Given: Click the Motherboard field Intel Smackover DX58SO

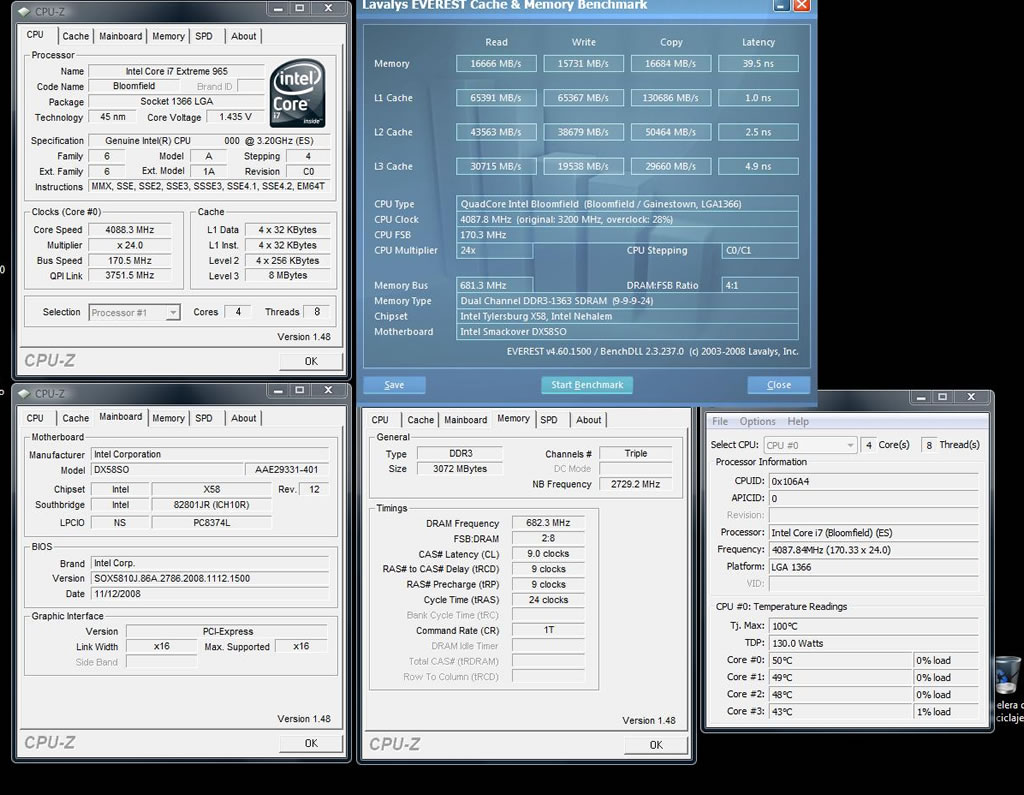Looking at the screenshot, I should pyautogui.click(x=627, y=332).
